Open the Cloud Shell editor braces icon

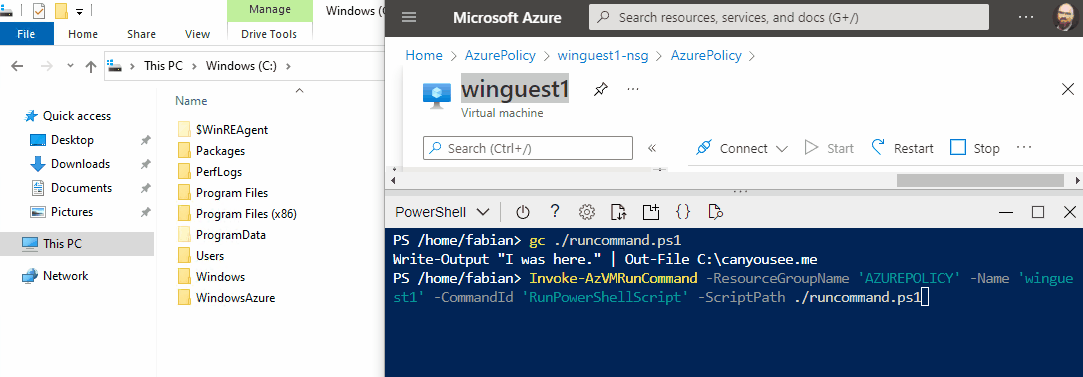[683, 212]
